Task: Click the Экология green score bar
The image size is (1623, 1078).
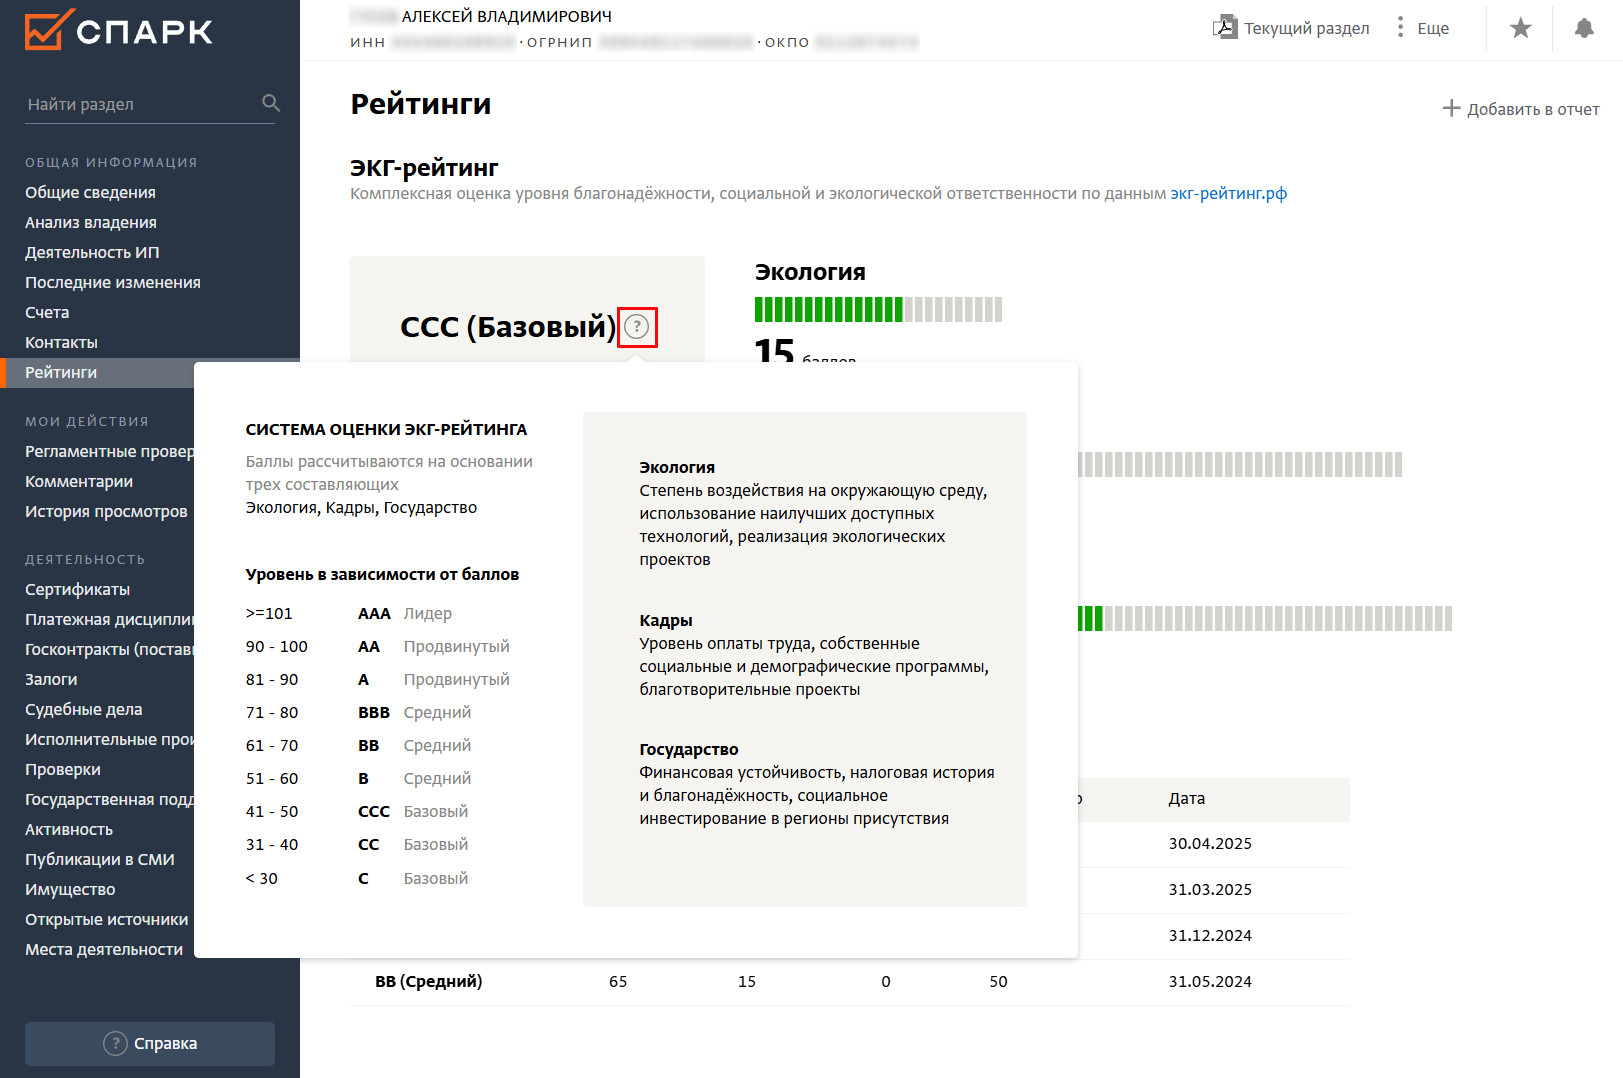Action: (828, 309)
